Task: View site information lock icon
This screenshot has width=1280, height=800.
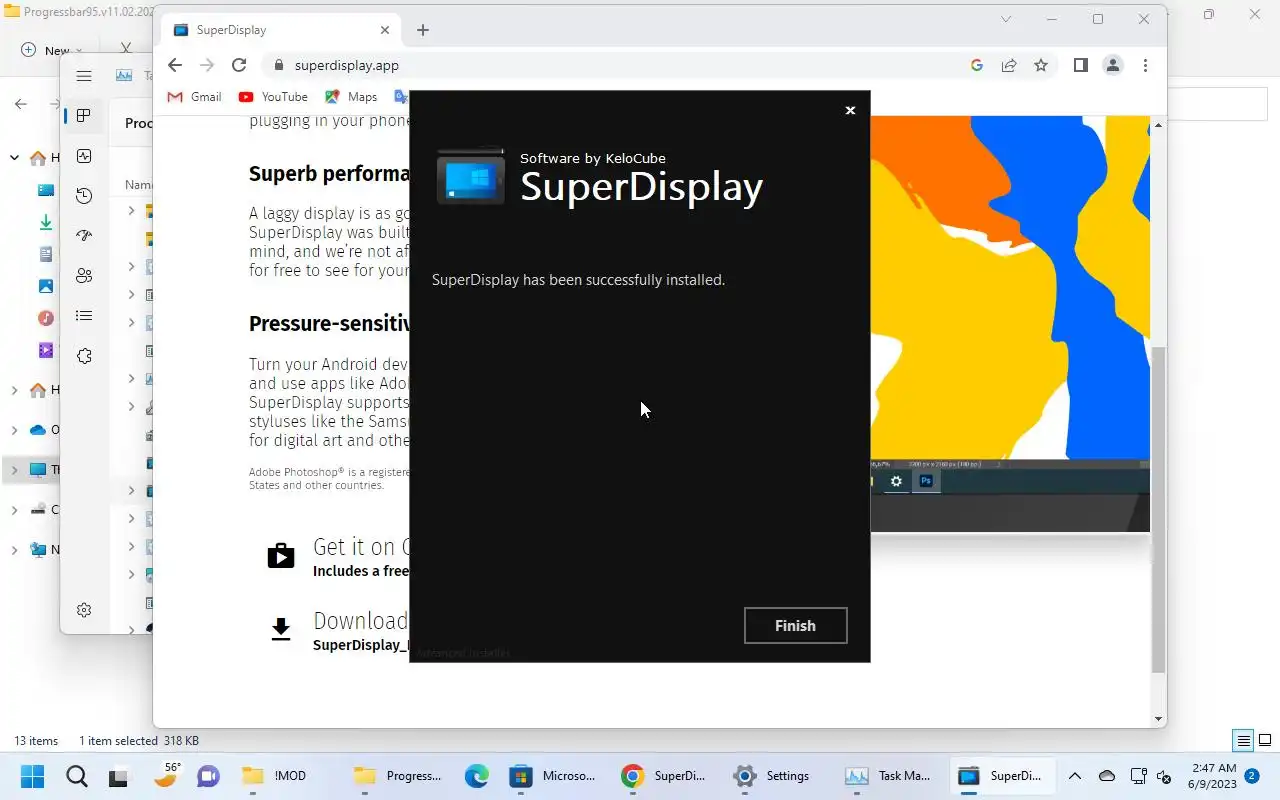Action: (x=278, y=65)
